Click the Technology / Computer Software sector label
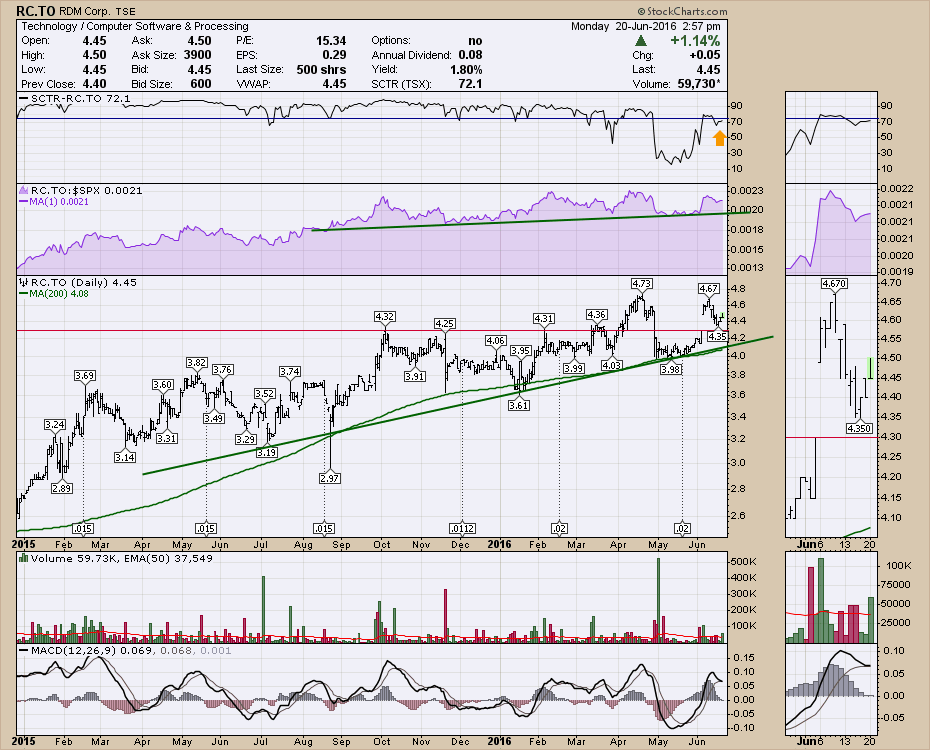This screenshot has height=750, width=930. coord(135,26)
